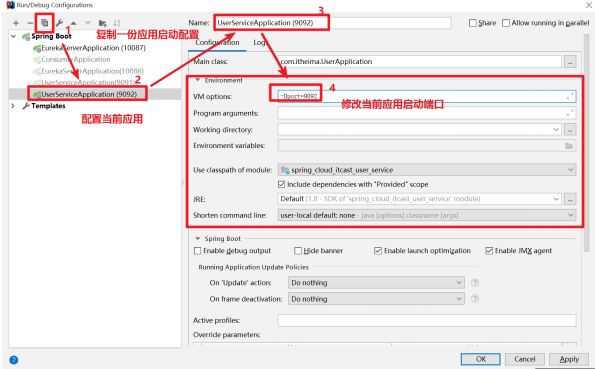Select EurekaServerApplication (10087) configuration
Viewport: 595px width, 369px height.
pos(93,48)
